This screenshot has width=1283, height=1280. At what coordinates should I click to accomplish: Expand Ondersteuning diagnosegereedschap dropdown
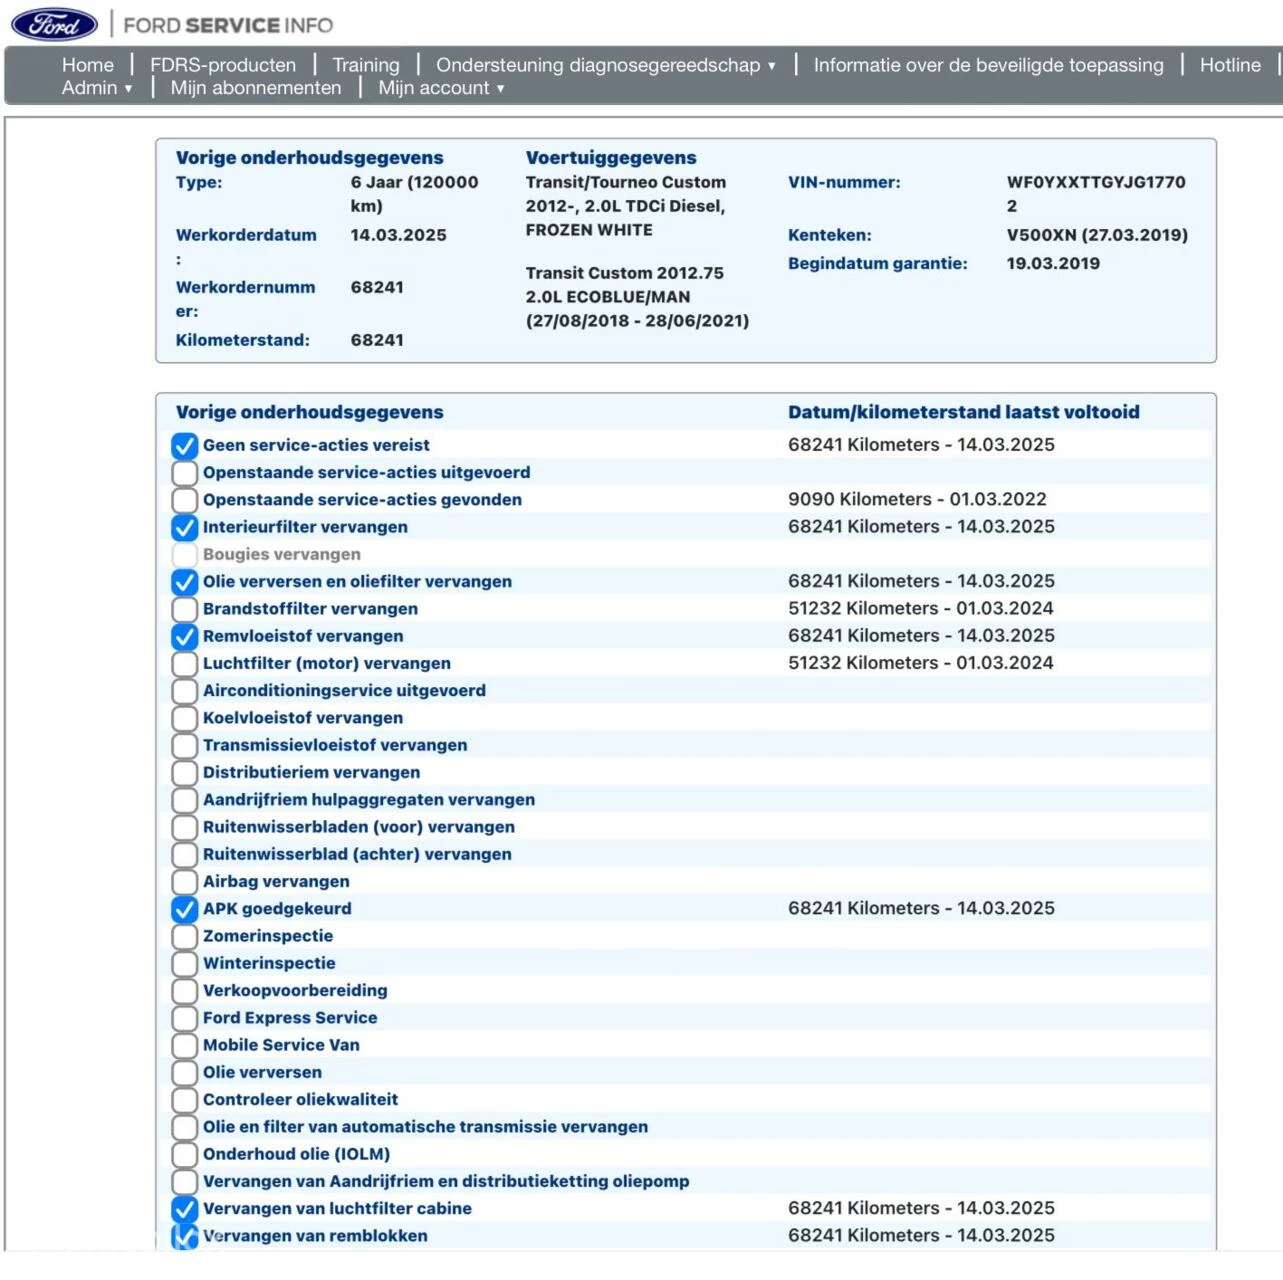(606, 65)
